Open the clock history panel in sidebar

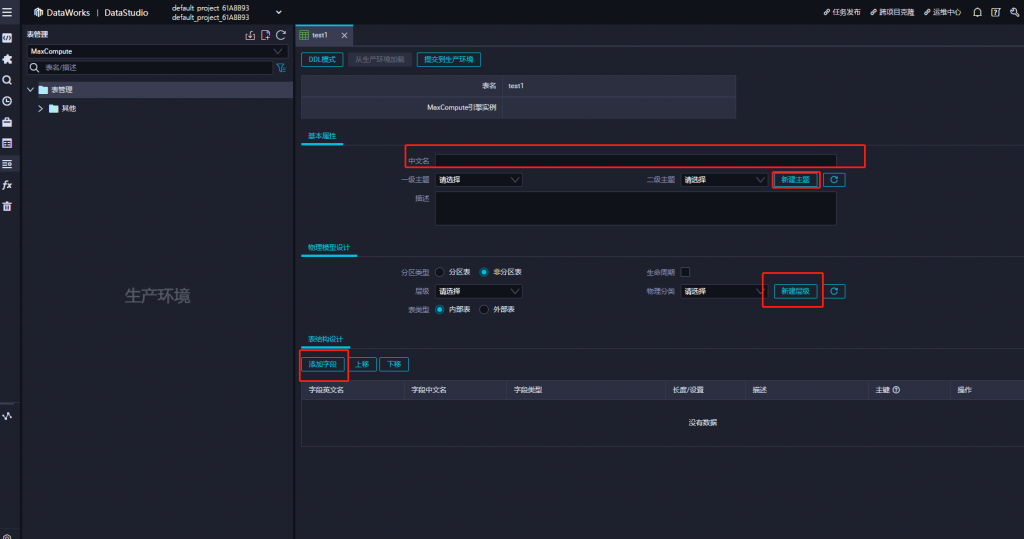click(7, 101)
